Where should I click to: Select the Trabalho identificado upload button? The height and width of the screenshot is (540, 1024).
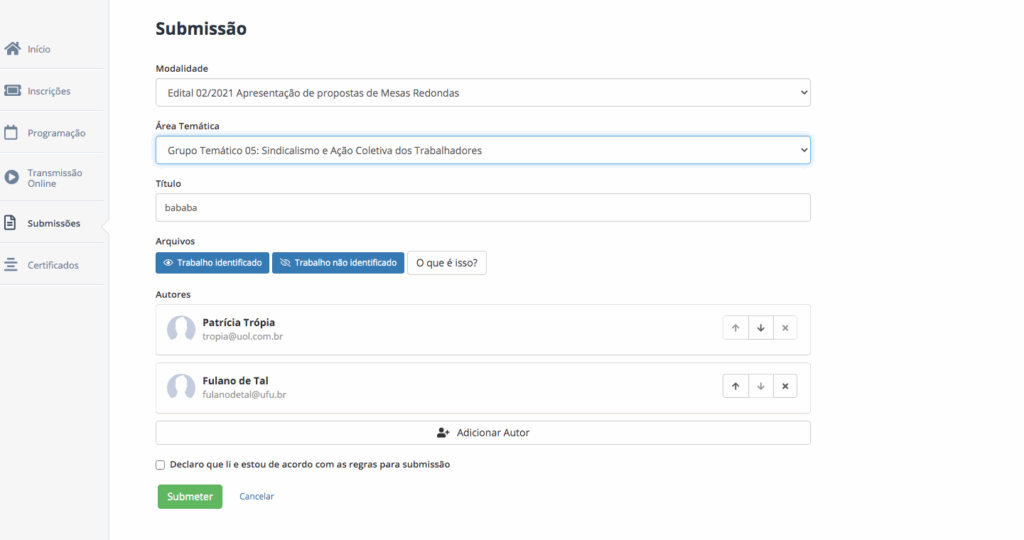(212, 263)
